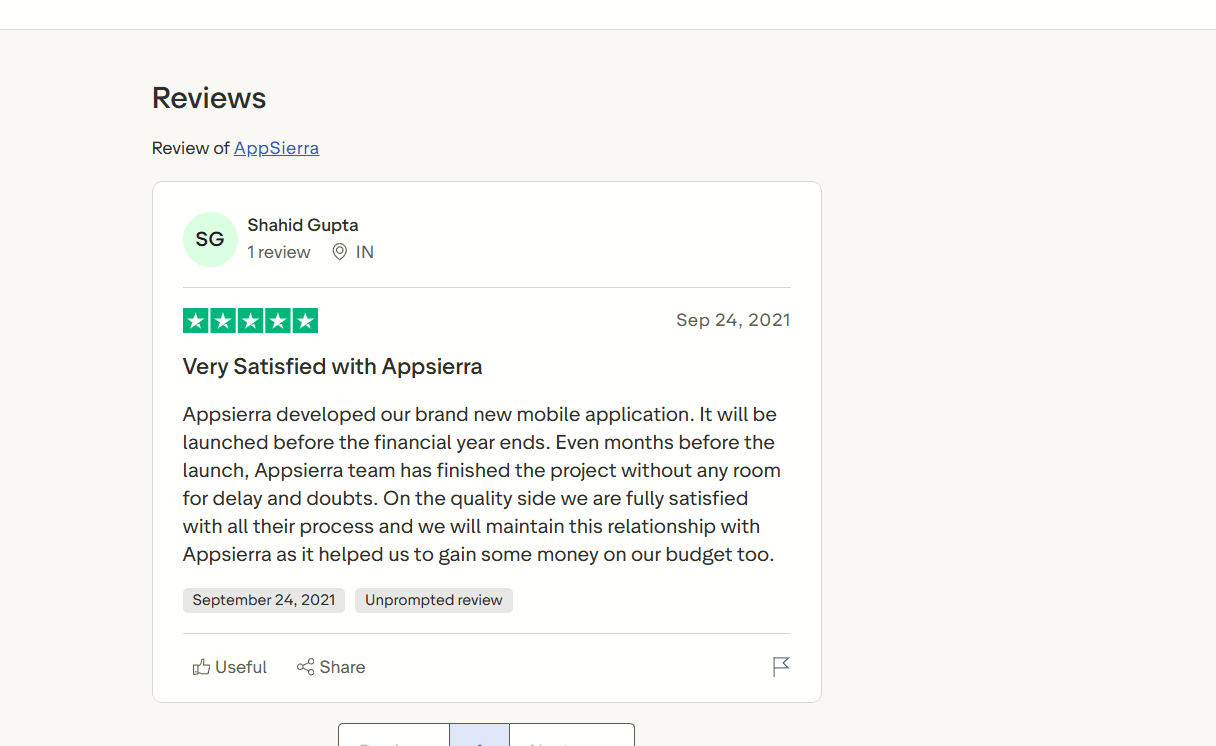This screenshot has height=746, width=1216.
Task: Click the first green star in the rating
Action: tap(193, 320)
